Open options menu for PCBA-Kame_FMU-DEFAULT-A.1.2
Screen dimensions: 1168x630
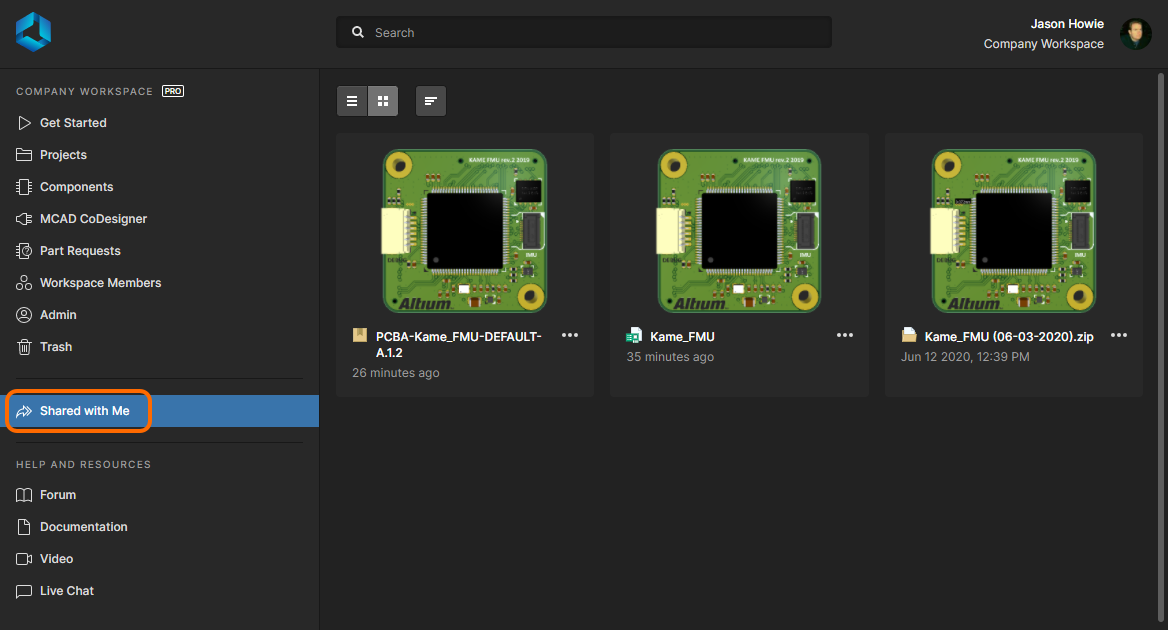coord(570,336)
